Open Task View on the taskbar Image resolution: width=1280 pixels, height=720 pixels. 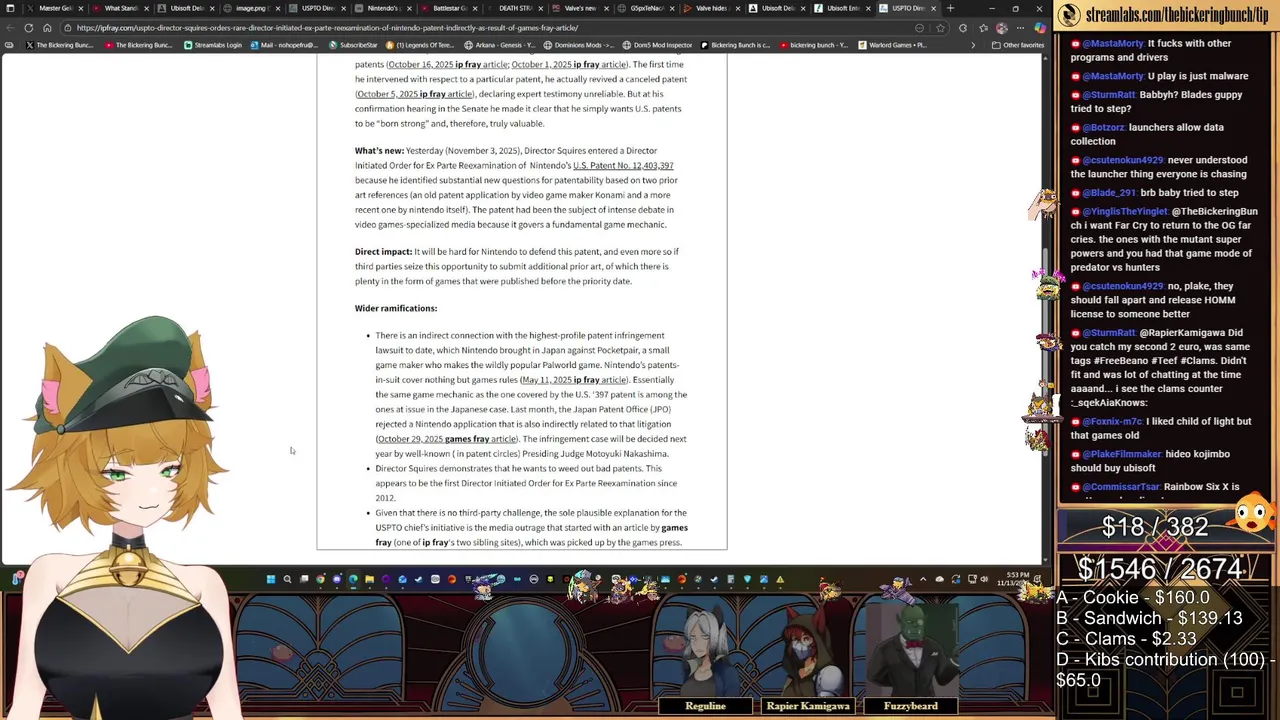pos(304,579)
